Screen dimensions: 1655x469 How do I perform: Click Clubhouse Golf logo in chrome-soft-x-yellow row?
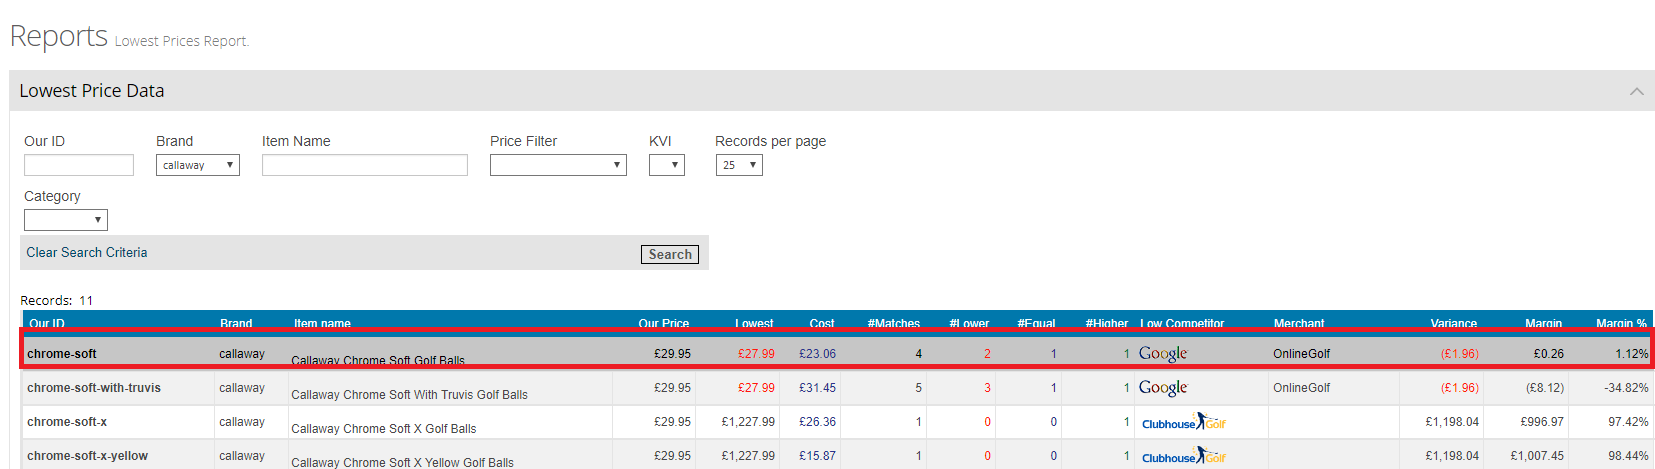(x=1183, y=457)
